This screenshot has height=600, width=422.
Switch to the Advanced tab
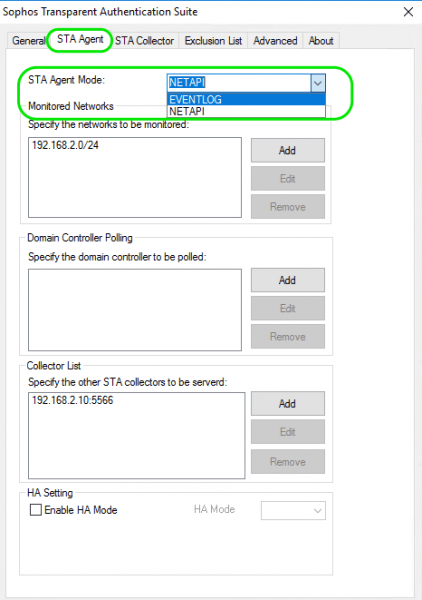tap(275, 41)
